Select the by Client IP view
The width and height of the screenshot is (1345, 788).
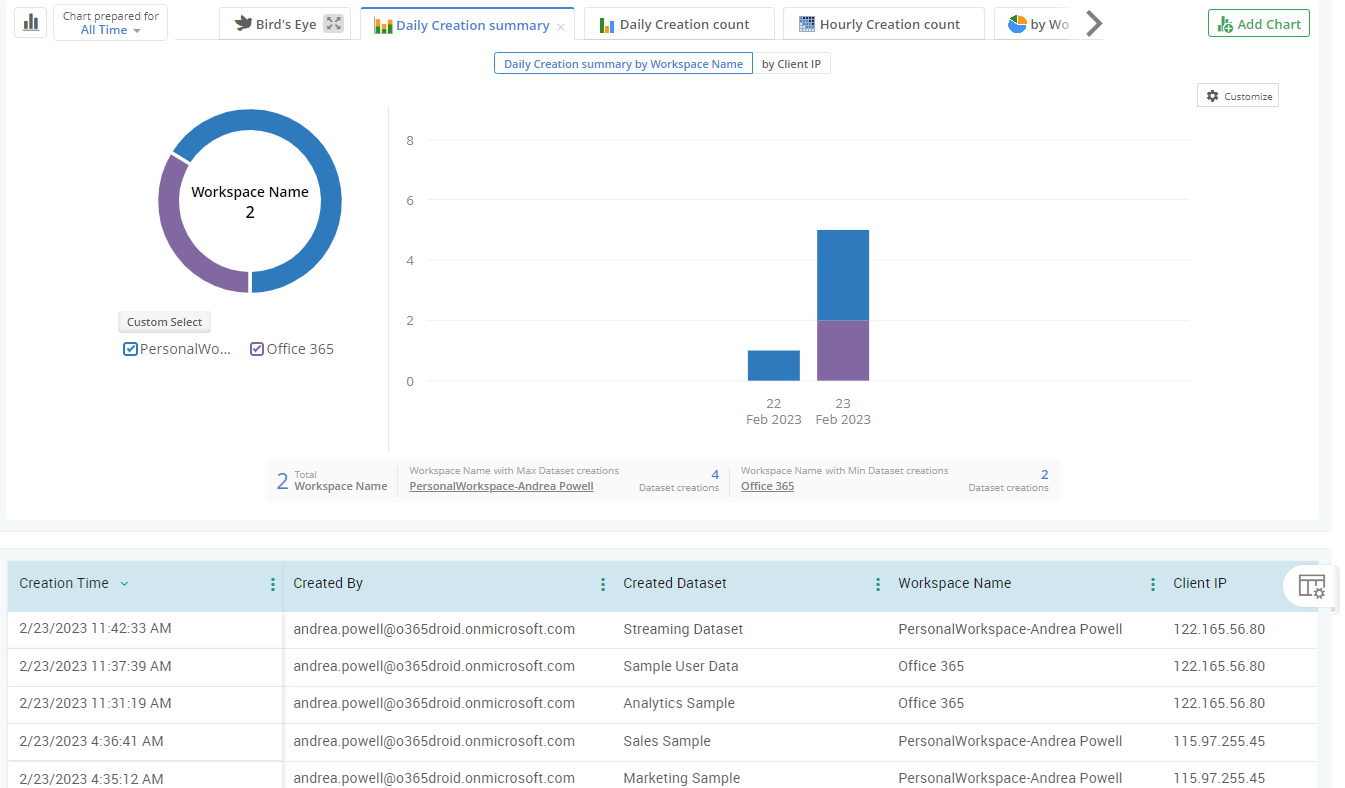(x=792, y=62)
